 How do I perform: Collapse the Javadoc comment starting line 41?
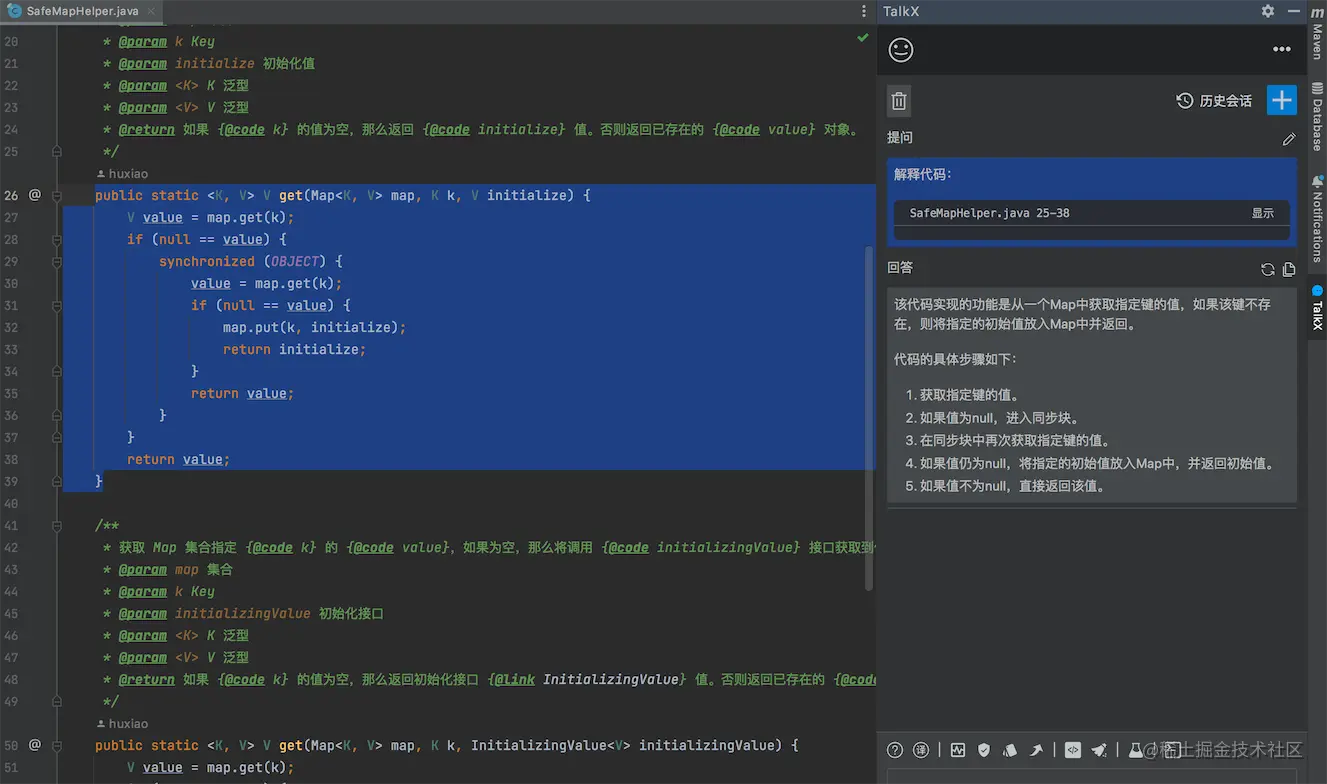coord(57,525)
